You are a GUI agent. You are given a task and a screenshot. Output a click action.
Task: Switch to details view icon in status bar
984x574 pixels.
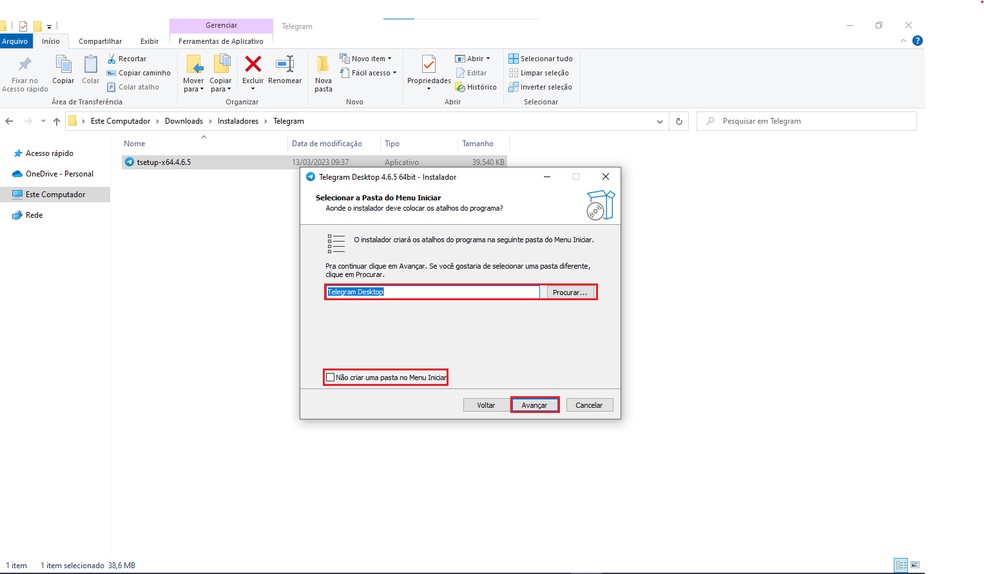(x=901, y=565)
